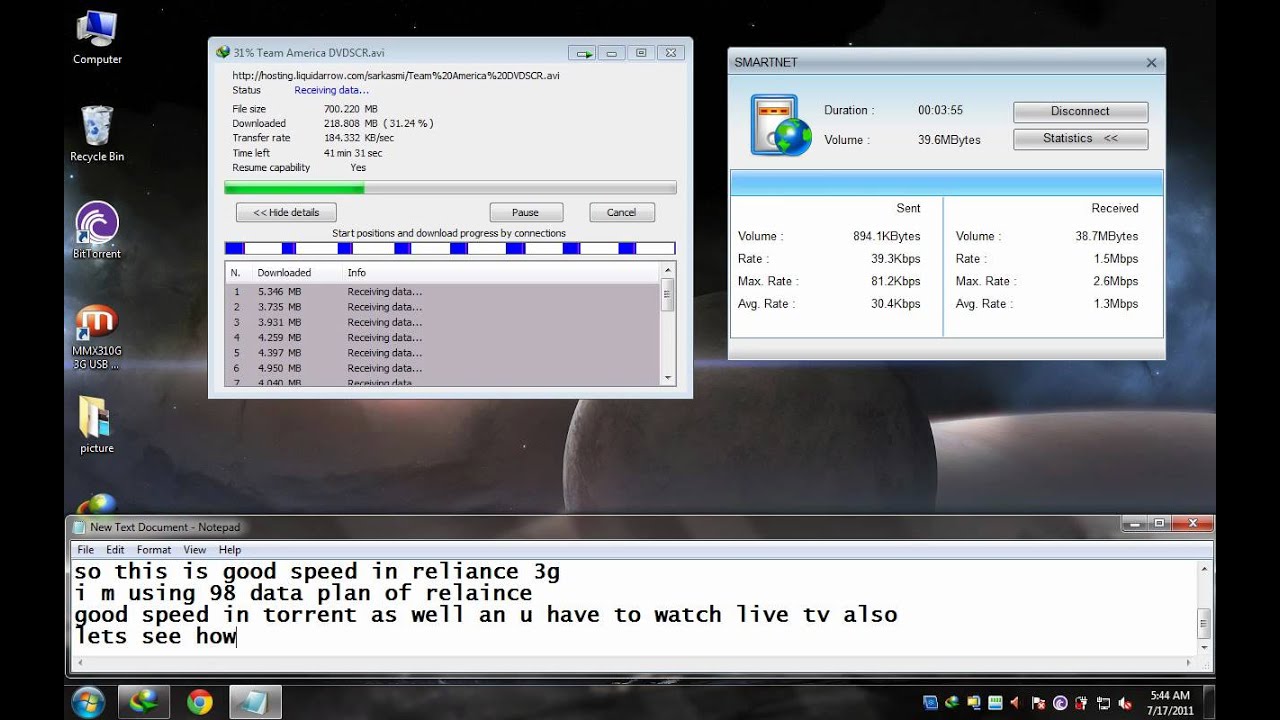1280x720 pixels.
Task: Click the green arrow tray button in download window
Action: [x=582, y=53]
